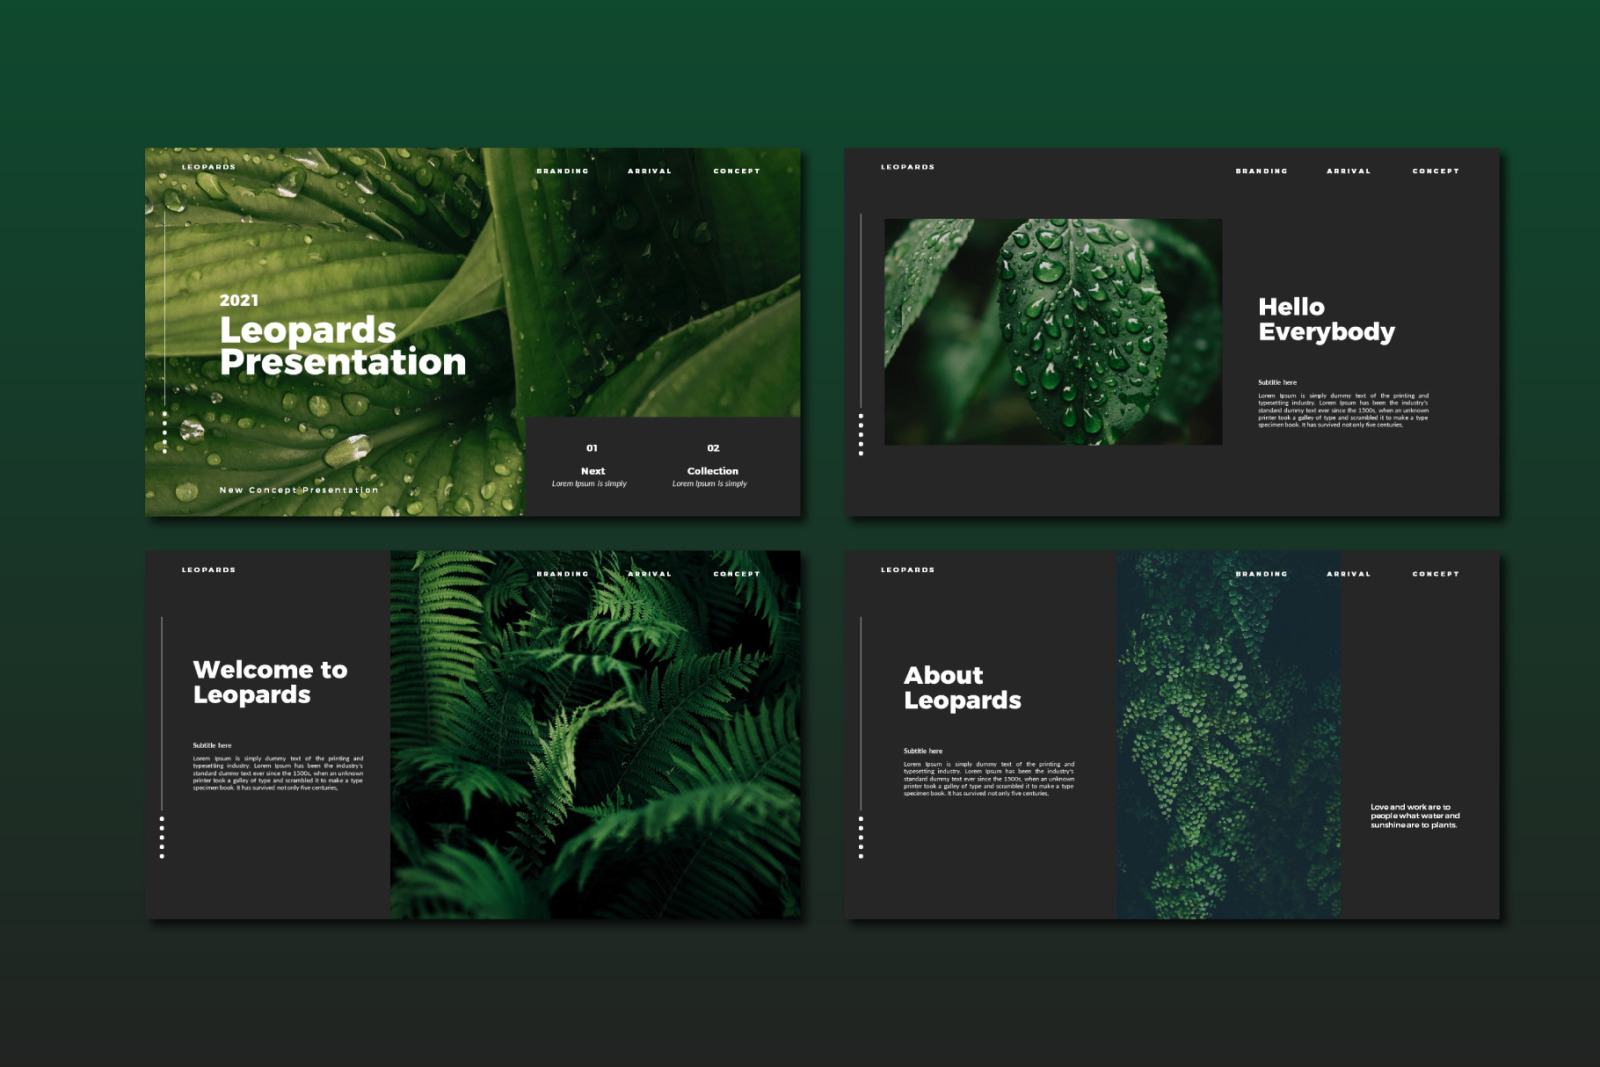Select ARRIVAL on the Hello Everybody slide
The width and height of the screenshot is (1600, 1067).
[x=1348, y=171]
